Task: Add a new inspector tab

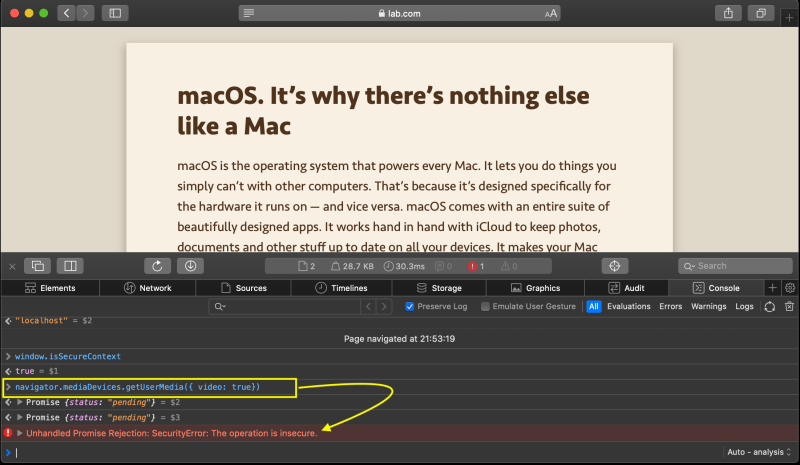Action: click(x=772, y=288)
